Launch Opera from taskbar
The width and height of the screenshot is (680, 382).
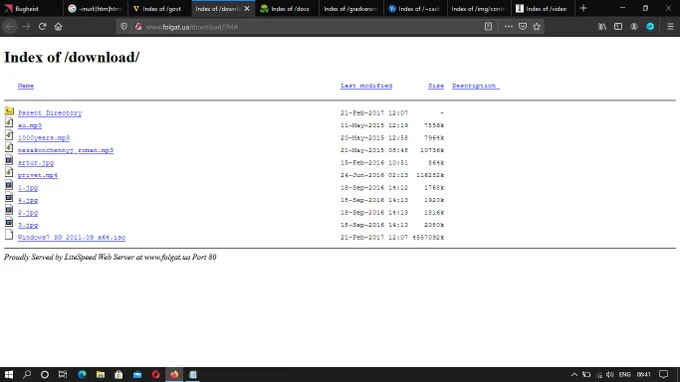point(156,374)
